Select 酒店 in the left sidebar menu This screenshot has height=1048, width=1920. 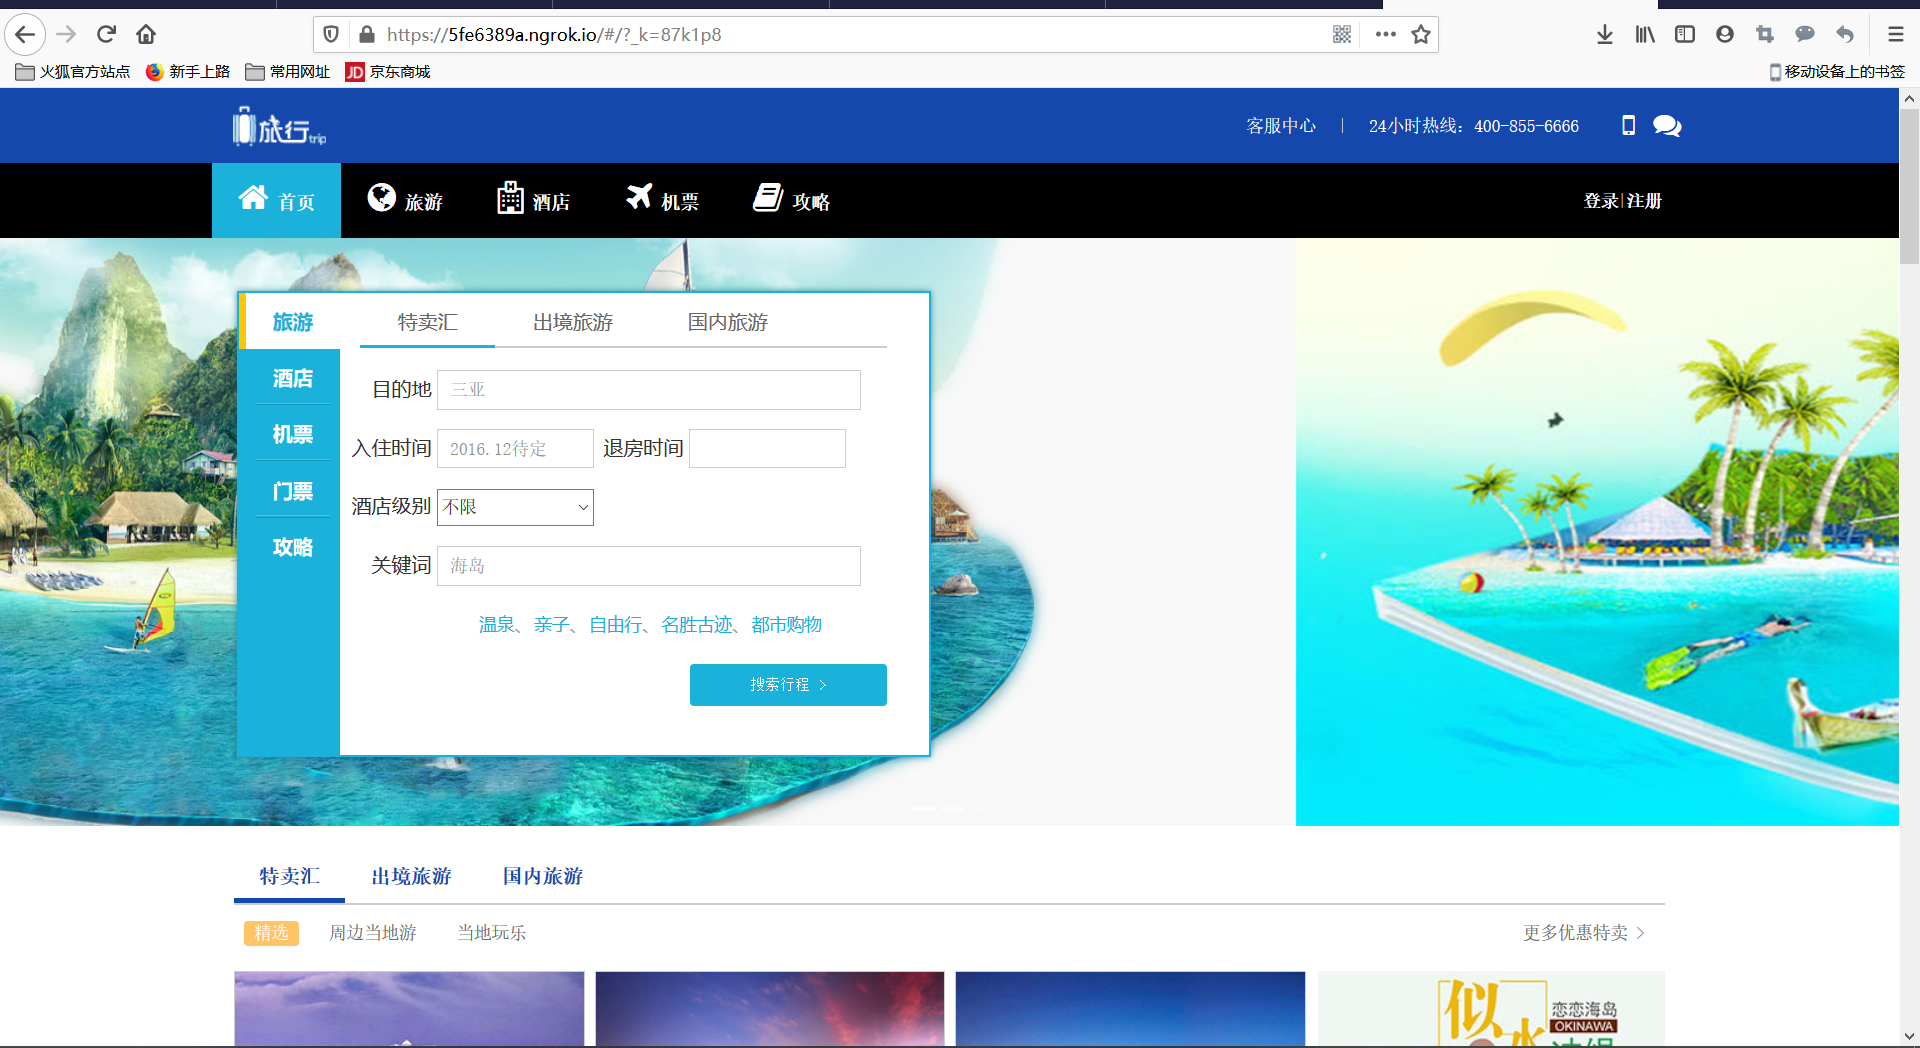(x=291, y=377)
